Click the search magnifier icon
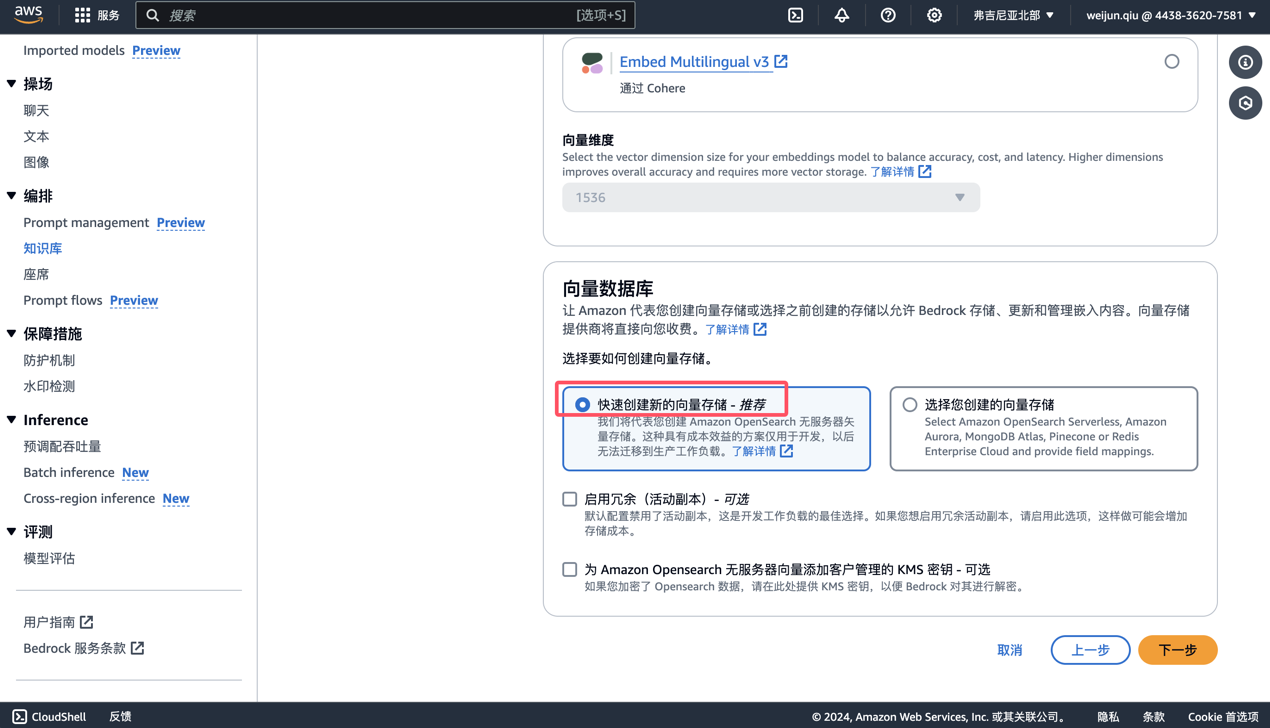 point(153,15)
